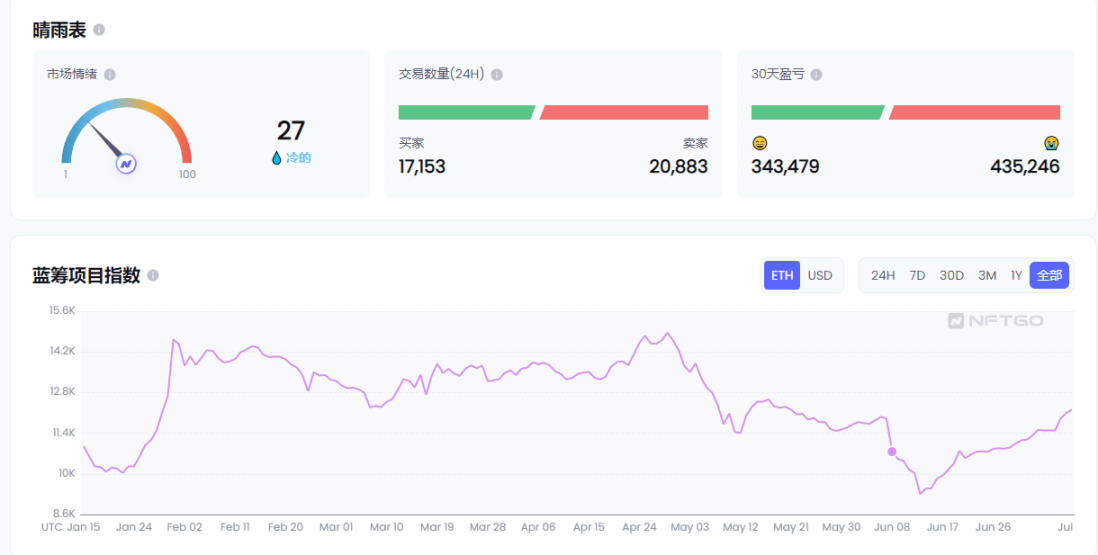Click info icon next to 晴雨表 title
1098x555 pixels.
click(x=99, y=30)
